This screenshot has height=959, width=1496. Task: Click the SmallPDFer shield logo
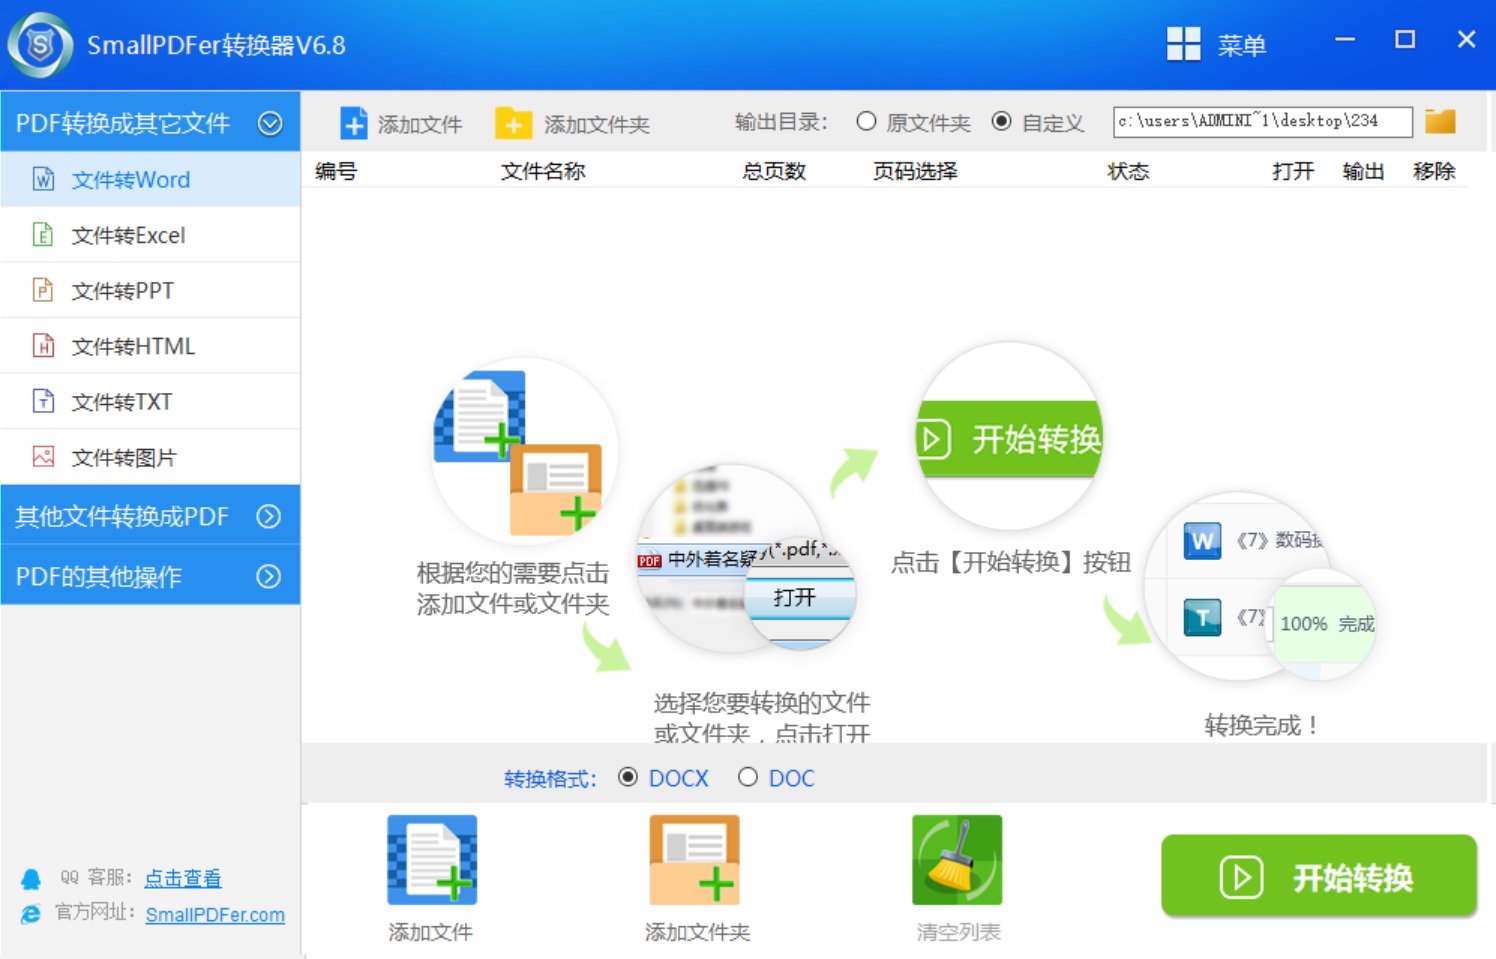point(40,45)
